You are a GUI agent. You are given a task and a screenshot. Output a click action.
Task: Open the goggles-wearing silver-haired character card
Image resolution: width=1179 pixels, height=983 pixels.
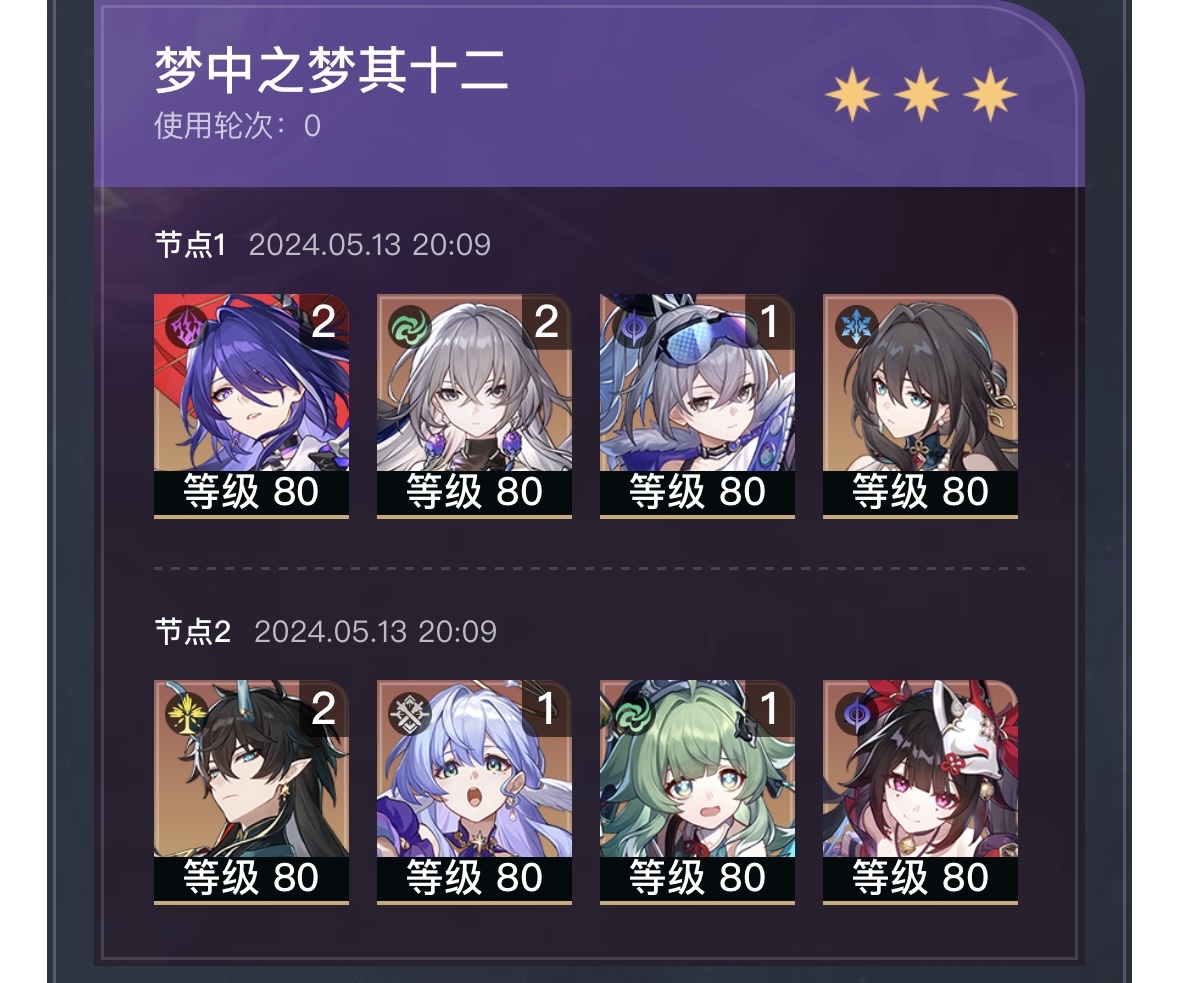coord(697,406)
